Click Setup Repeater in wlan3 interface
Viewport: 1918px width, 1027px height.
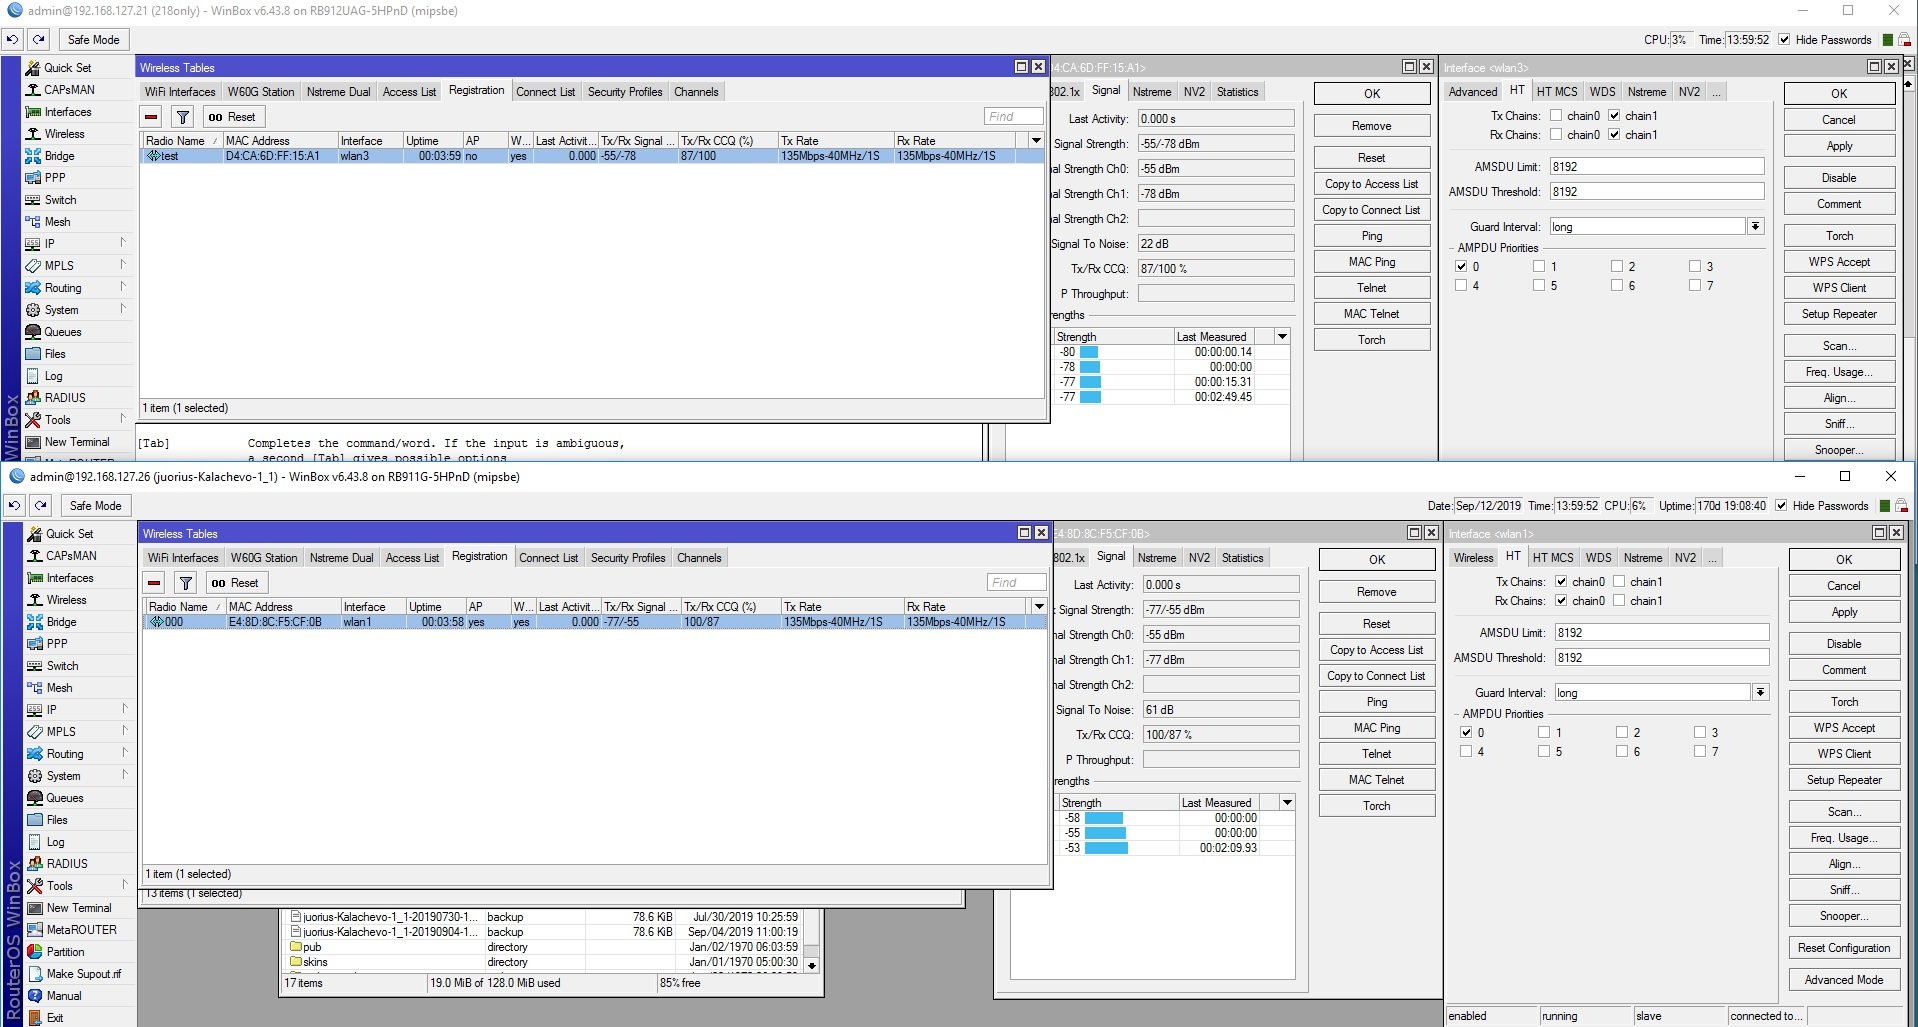pyautogui.click(x=1839, y=314)
